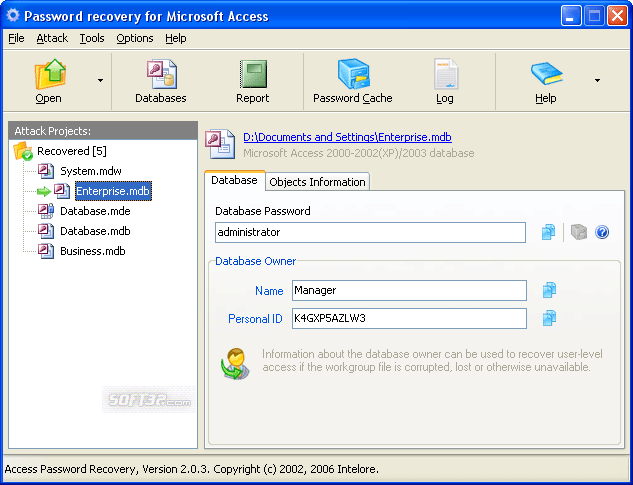The width and height of the screenshot is (633, 485).
Task: Expand the dropdown arrow next to Open
Action: (100, 80)
